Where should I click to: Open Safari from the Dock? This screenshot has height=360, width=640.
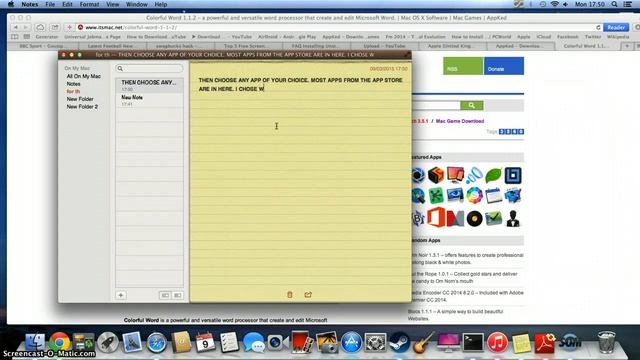pyautogui.click(x=156, y=342)
